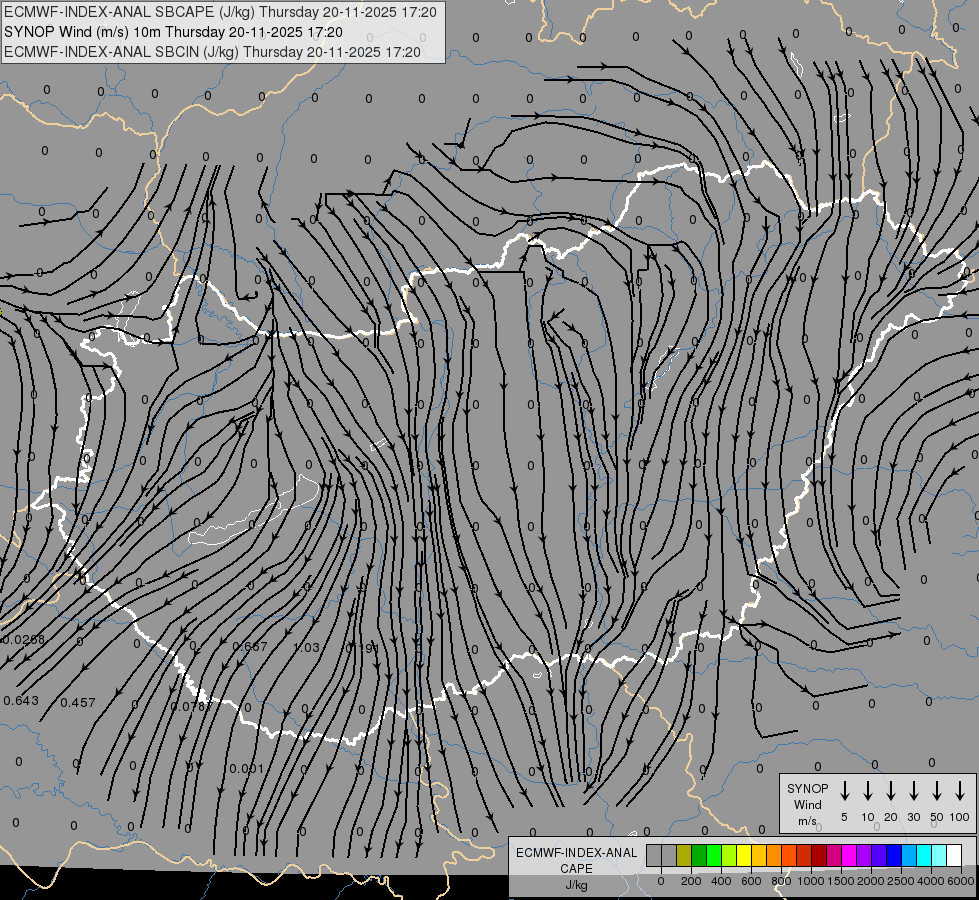Click the 0.667 CAPE value on map

tap(250, 646)
